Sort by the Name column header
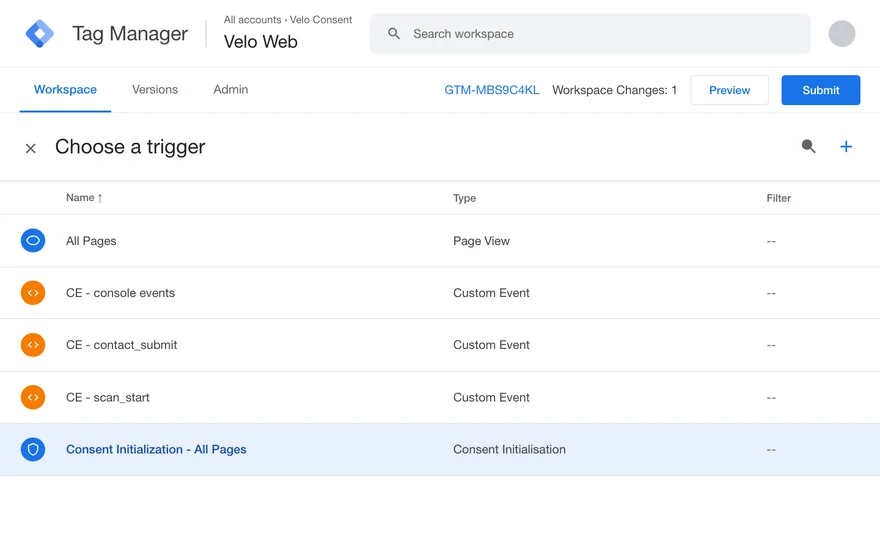The width and height of the screenshot is (880, 550). point(84,198)
